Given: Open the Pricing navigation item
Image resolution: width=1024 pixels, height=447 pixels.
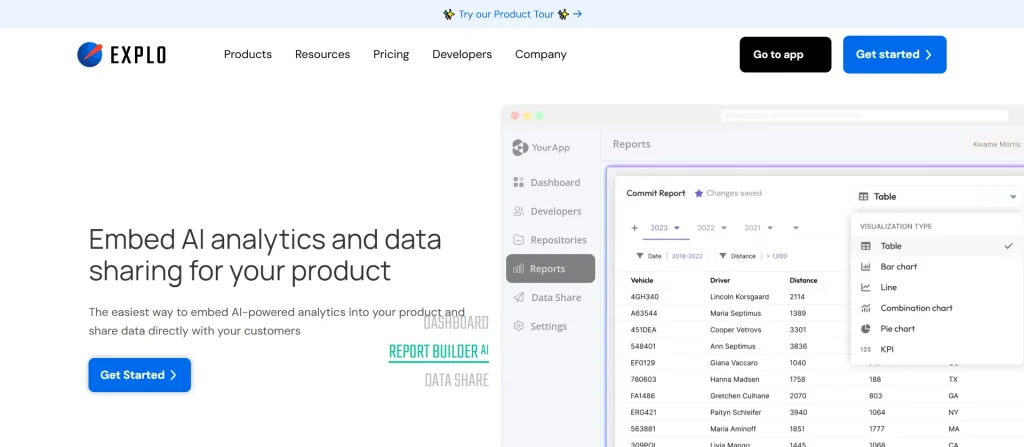Looking at the screenshot, I should (391, 55).
